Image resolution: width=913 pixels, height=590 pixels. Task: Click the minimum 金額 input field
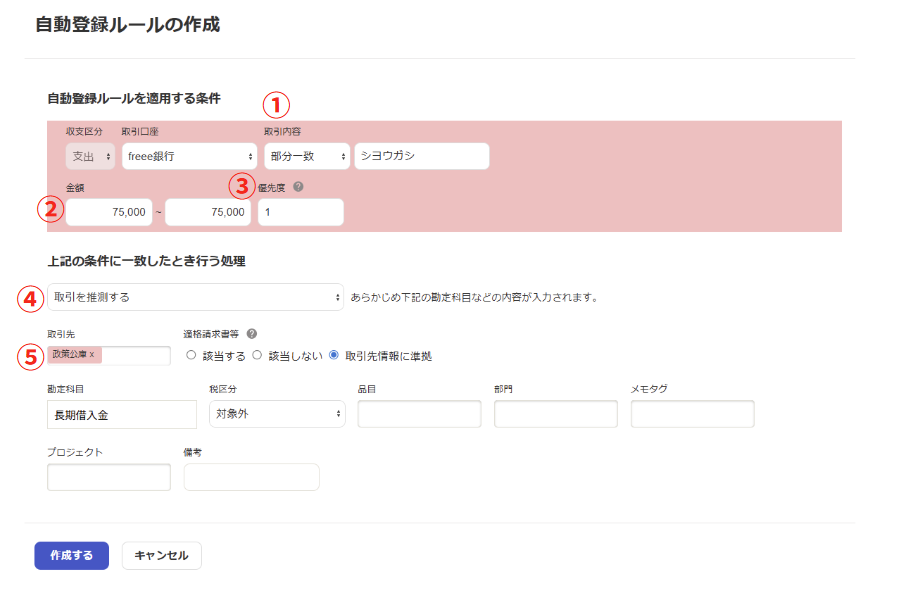(109, 212)
